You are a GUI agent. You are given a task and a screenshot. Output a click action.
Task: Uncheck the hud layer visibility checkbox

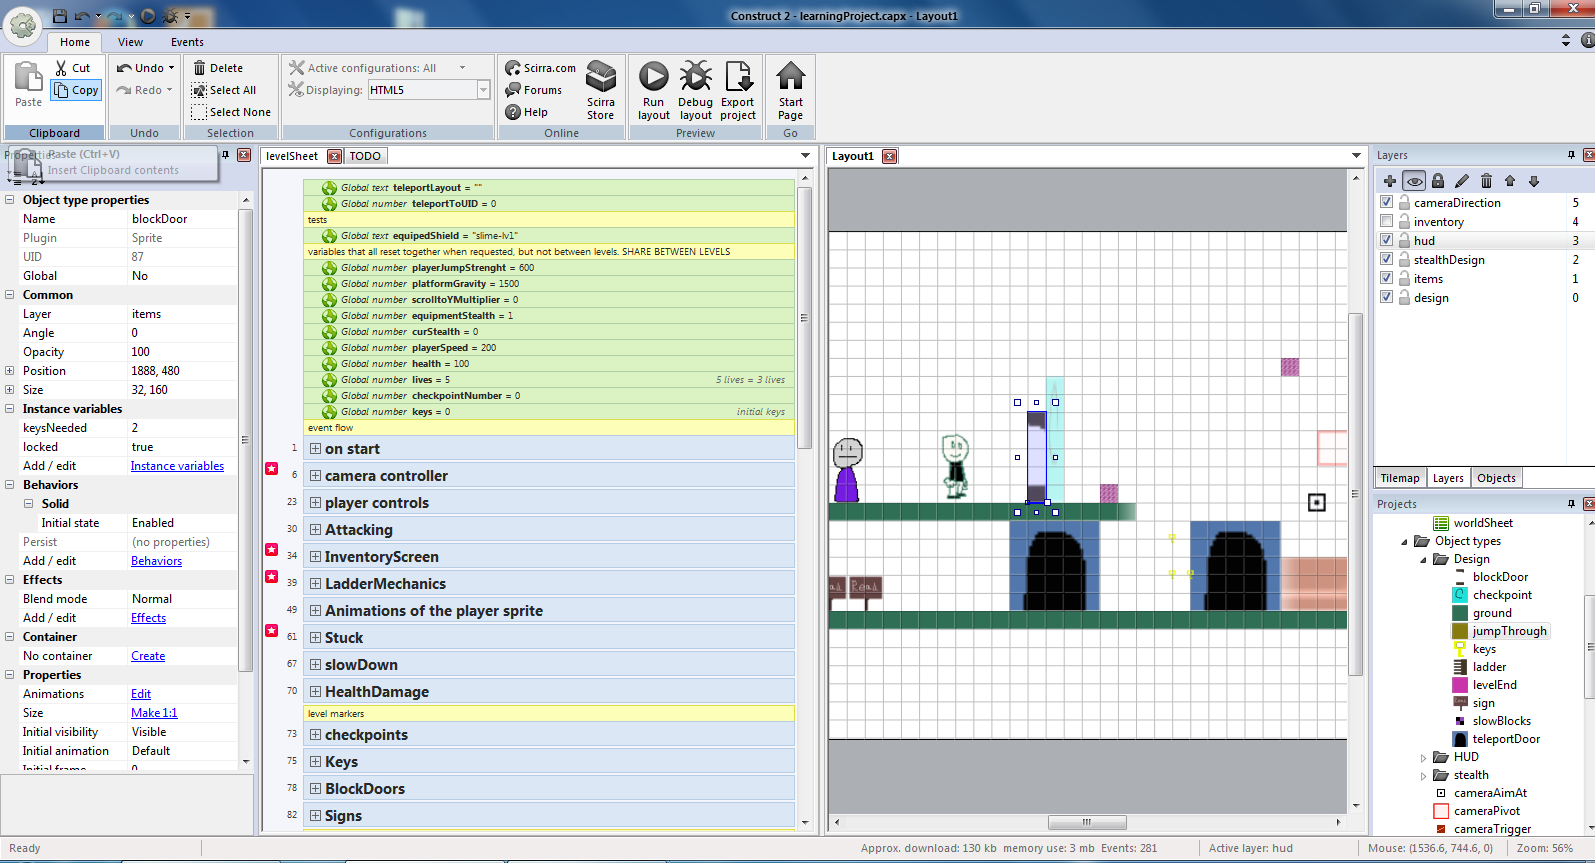click(x=1386, y=240)
